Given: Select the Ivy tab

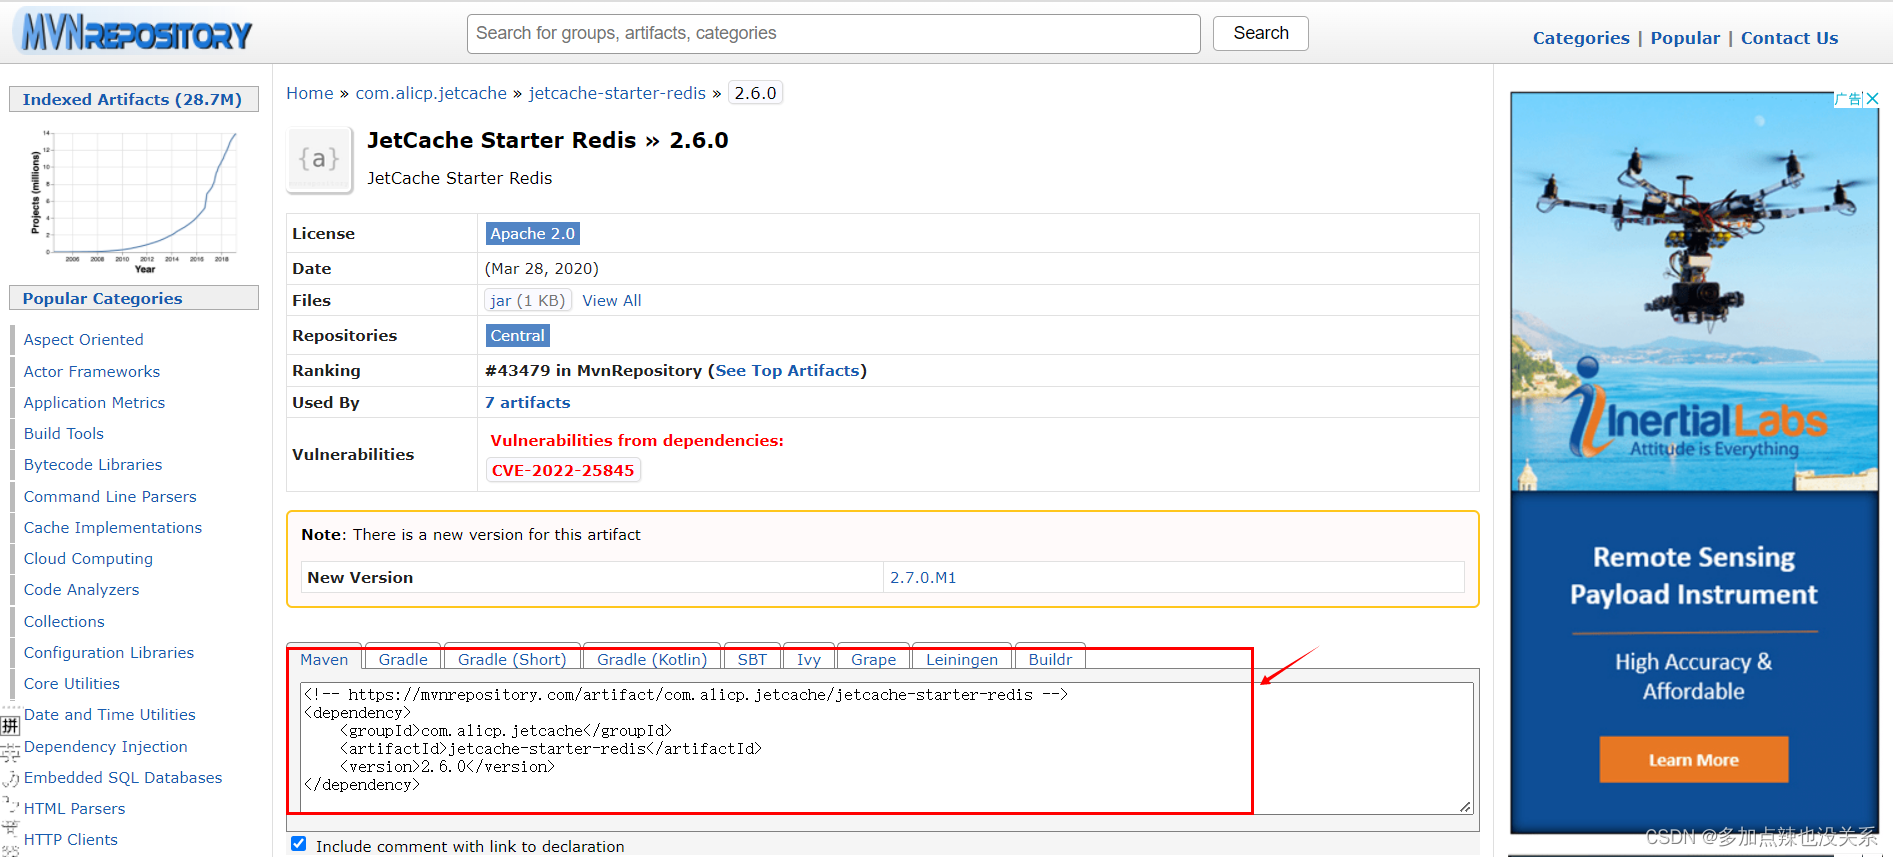Looking at the screenshot, I should pos(809,659).
